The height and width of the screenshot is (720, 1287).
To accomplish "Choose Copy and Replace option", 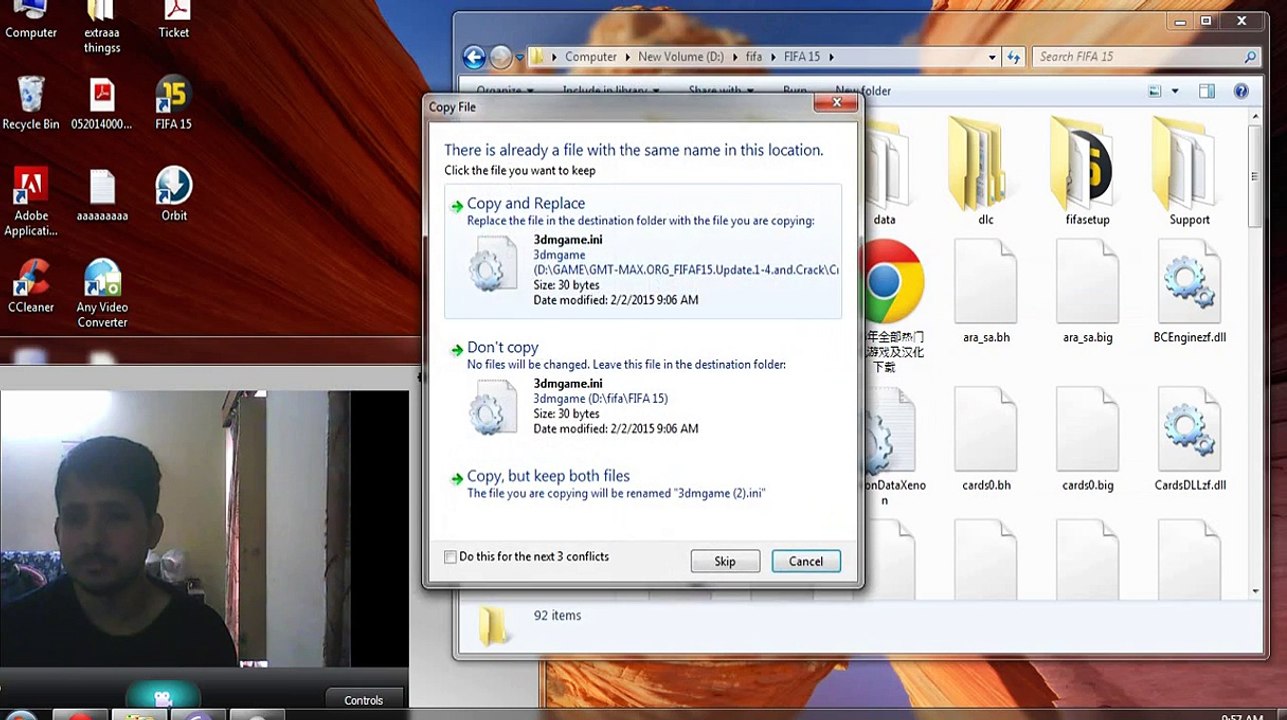I will [x=643, y=251].
